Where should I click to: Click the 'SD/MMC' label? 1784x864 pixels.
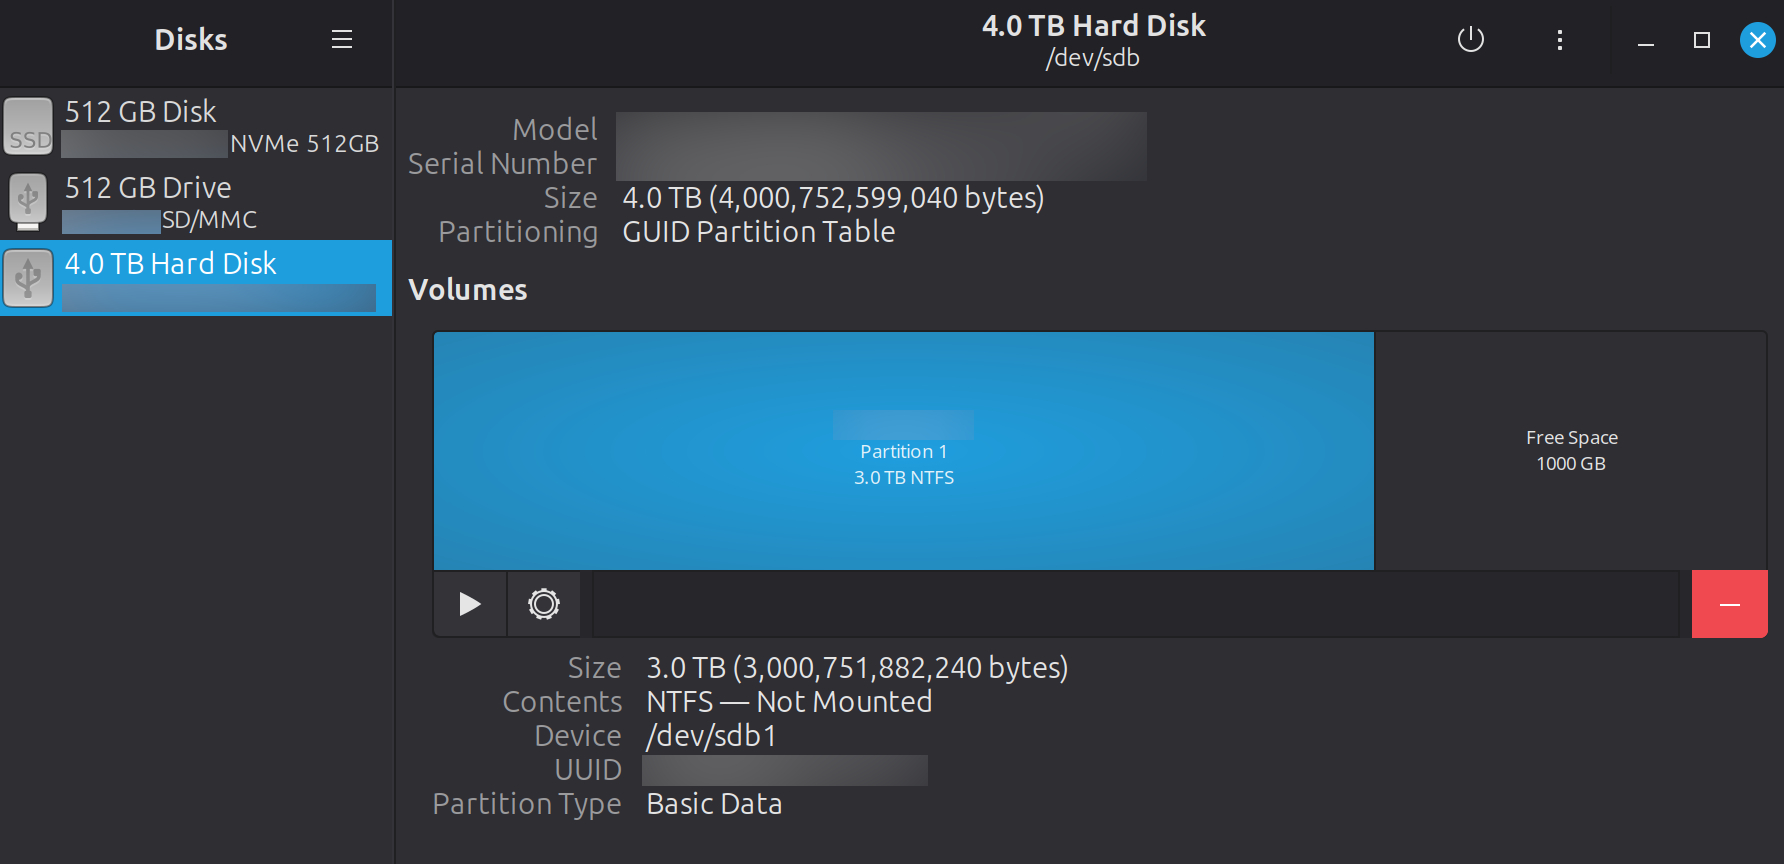coord(210,220)
